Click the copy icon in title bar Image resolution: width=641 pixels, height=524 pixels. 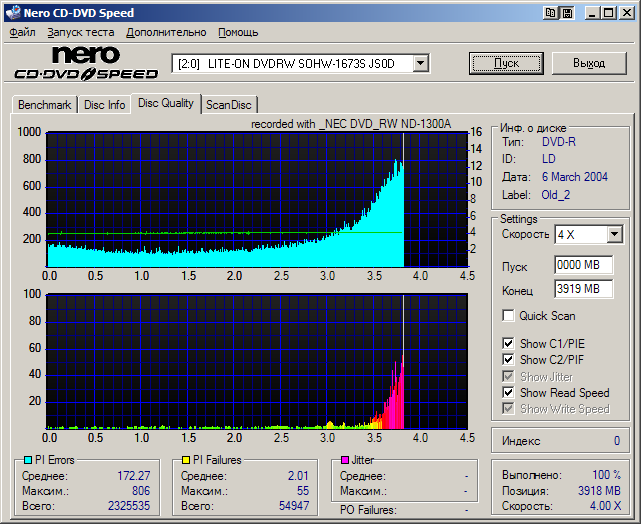pyautogui.click(x=551, y=13)
